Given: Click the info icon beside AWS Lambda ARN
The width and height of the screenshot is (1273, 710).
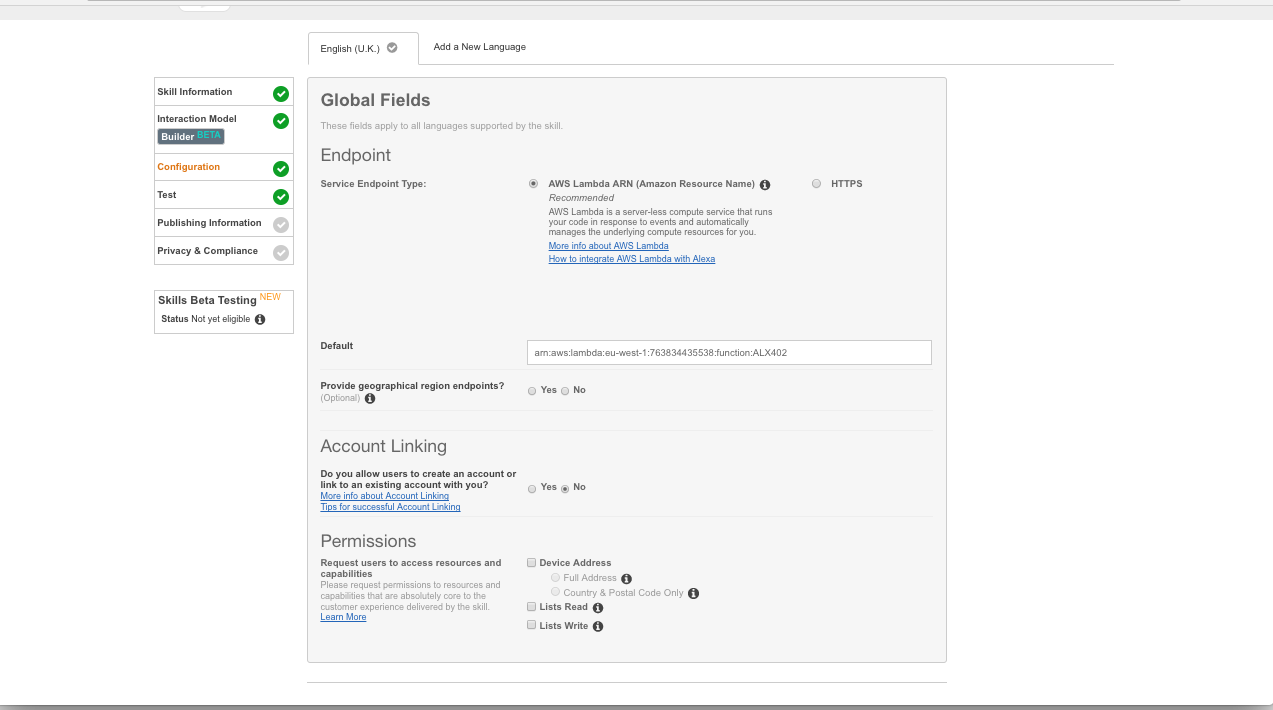Looking at the screenshot, I should 765,184.
